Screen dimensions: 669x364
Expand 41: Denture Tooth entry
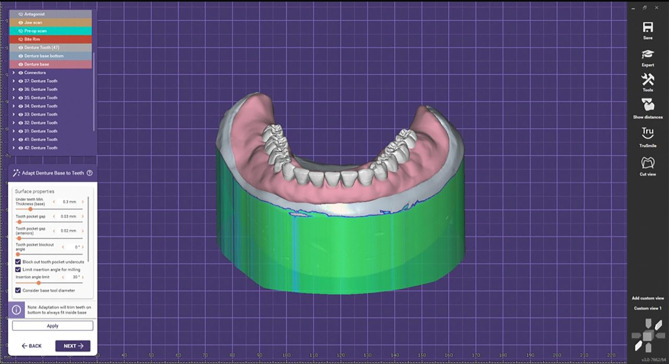click(x=14, y=140)
